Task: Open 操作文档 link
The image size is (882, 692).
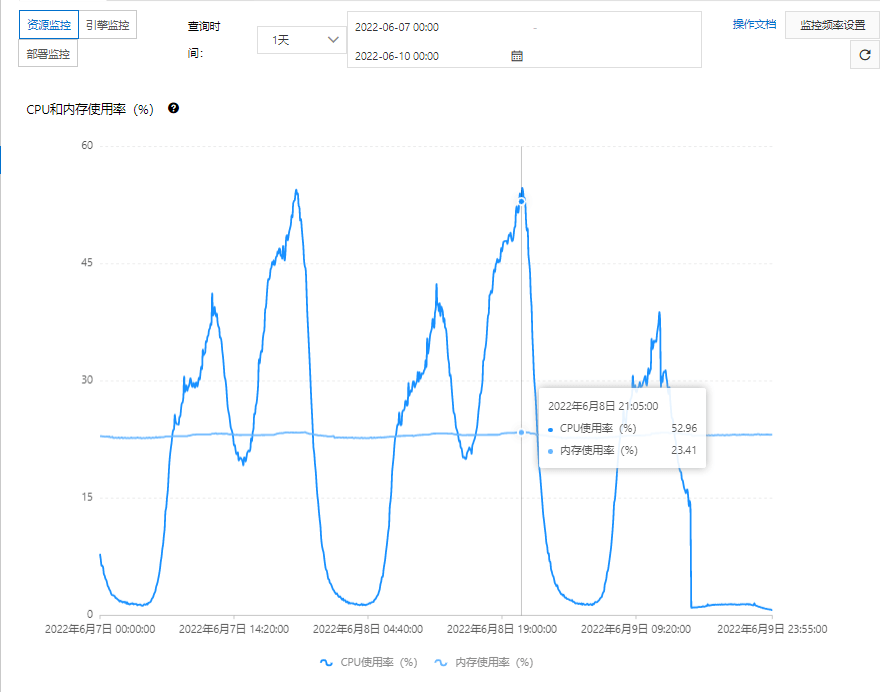Action: (754, 24)
